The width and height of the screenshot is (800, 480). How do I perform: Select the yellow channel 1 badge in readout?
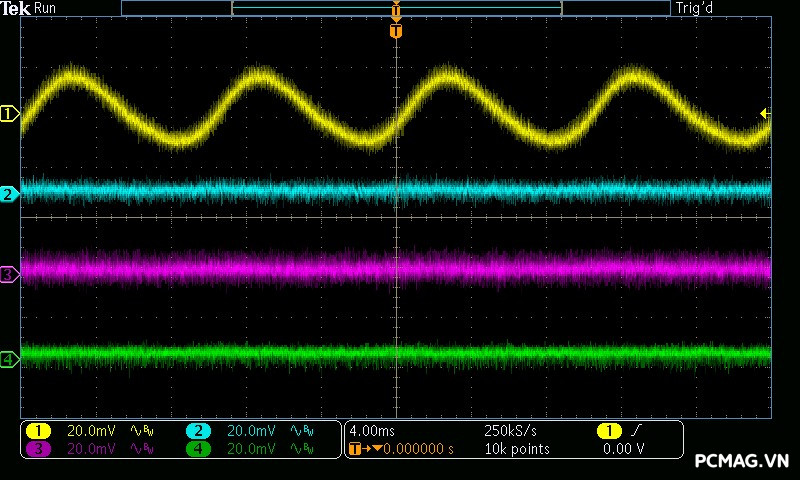38,431
